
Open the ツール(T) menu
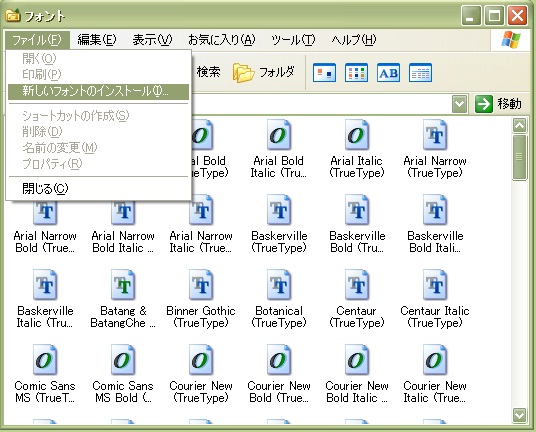click(293, 40)
